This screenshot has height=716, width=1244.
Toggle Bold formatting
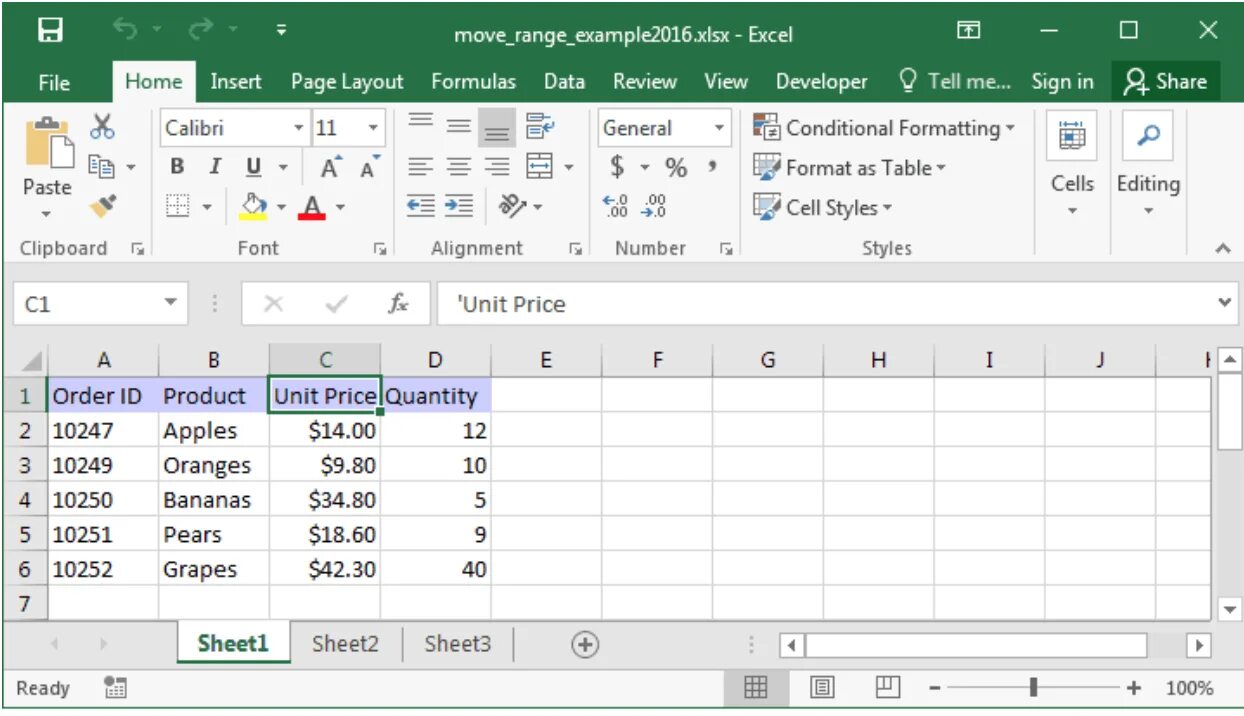coord(177,167)
